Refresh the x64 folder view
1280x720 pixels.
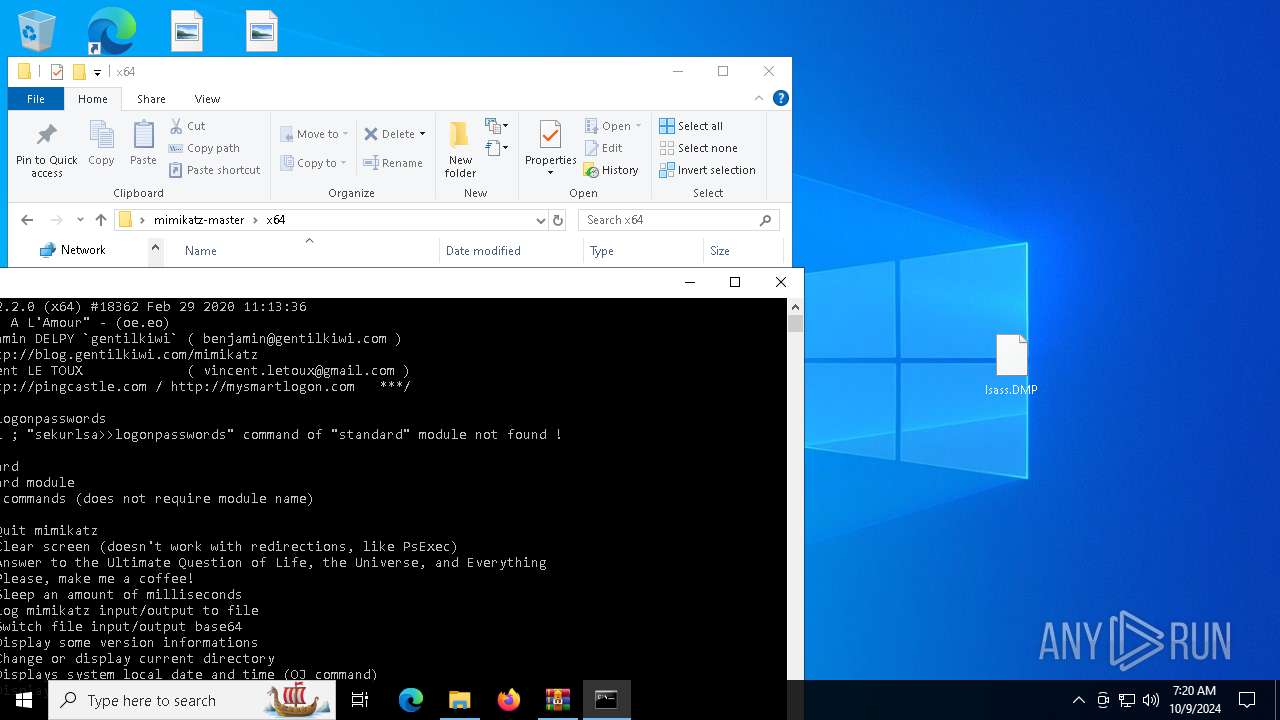point(558,220)
